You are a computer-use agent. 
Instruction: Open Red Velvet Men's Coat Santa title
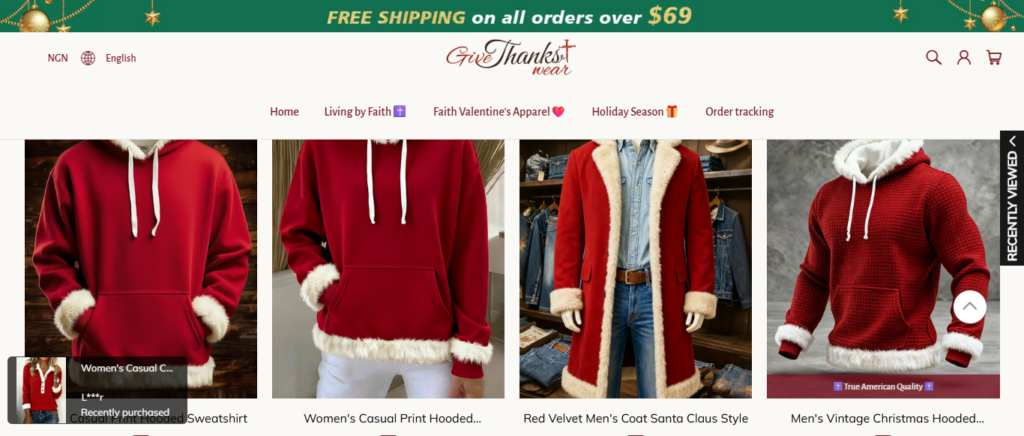pos(635,418)
